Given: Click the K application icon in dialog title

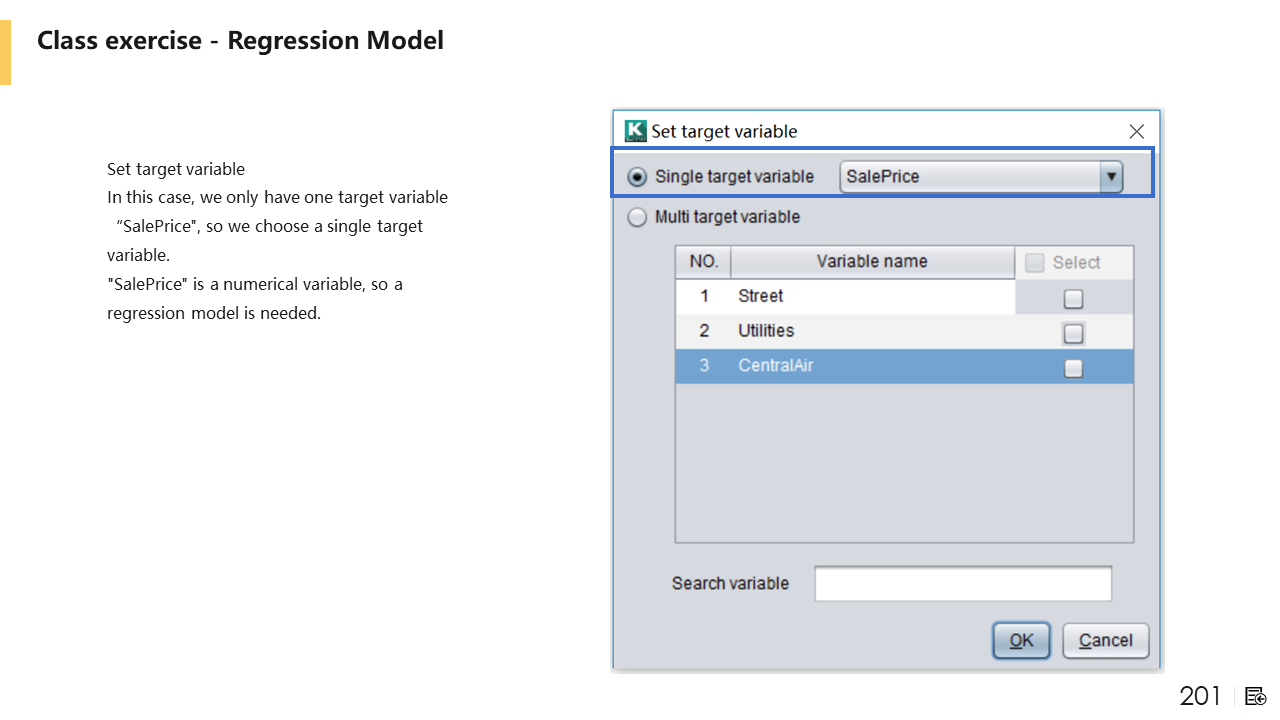Looking at the screenshot, I should (x=635, y=131).
